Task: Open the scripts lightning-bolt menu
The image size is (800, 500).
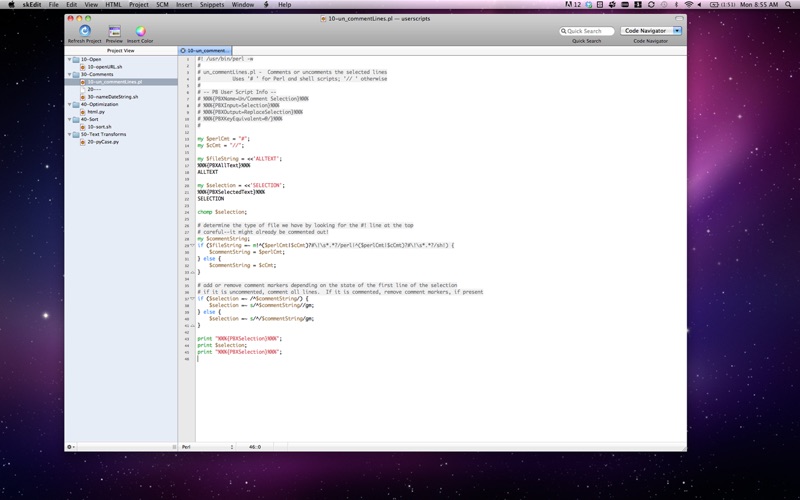Action: pyautogui.click(x=266, y=5)
